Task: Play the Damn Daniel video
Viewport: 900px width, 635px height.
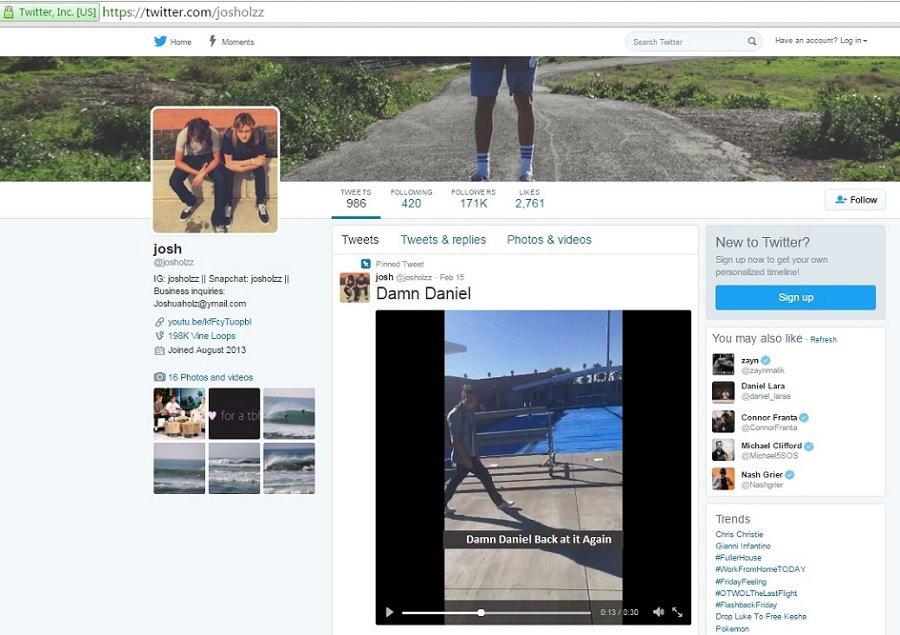Action: point(390,612)
